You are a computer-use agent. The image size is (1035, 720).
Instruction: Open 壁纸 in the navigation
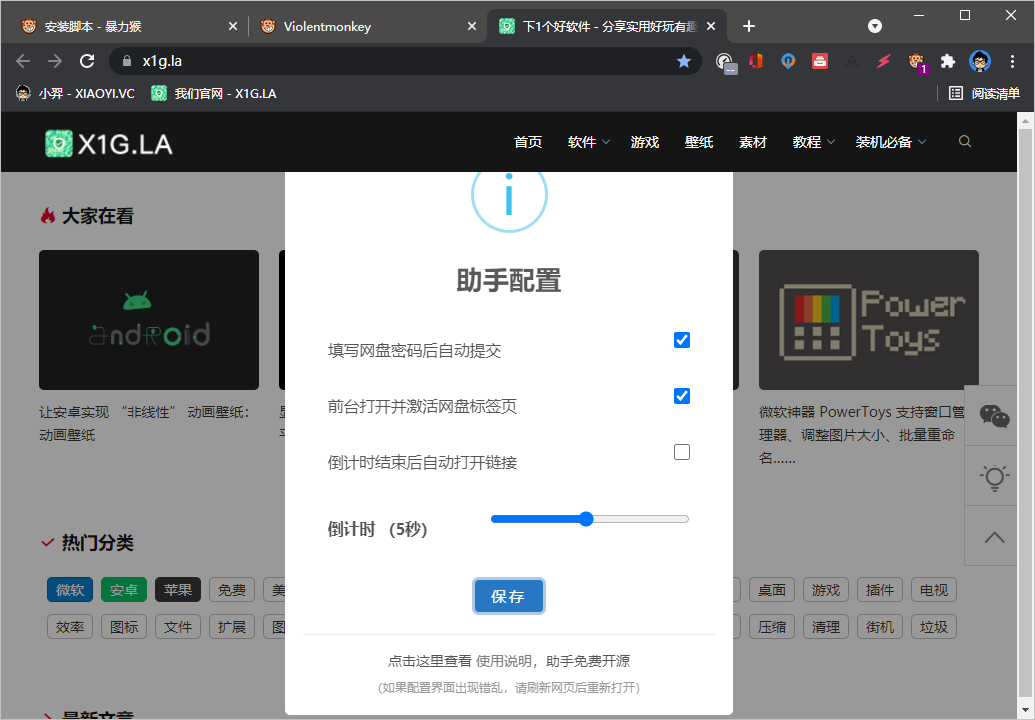[699, 142]
